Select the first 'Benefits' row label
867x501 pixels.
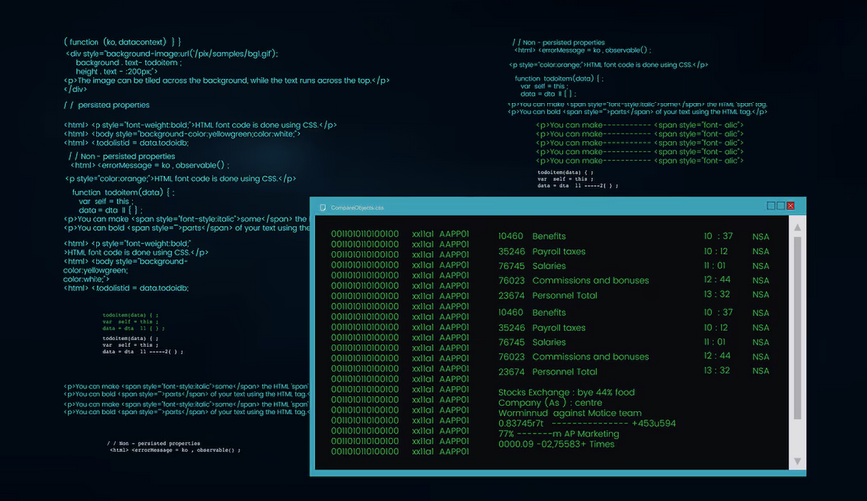(549, 236)
